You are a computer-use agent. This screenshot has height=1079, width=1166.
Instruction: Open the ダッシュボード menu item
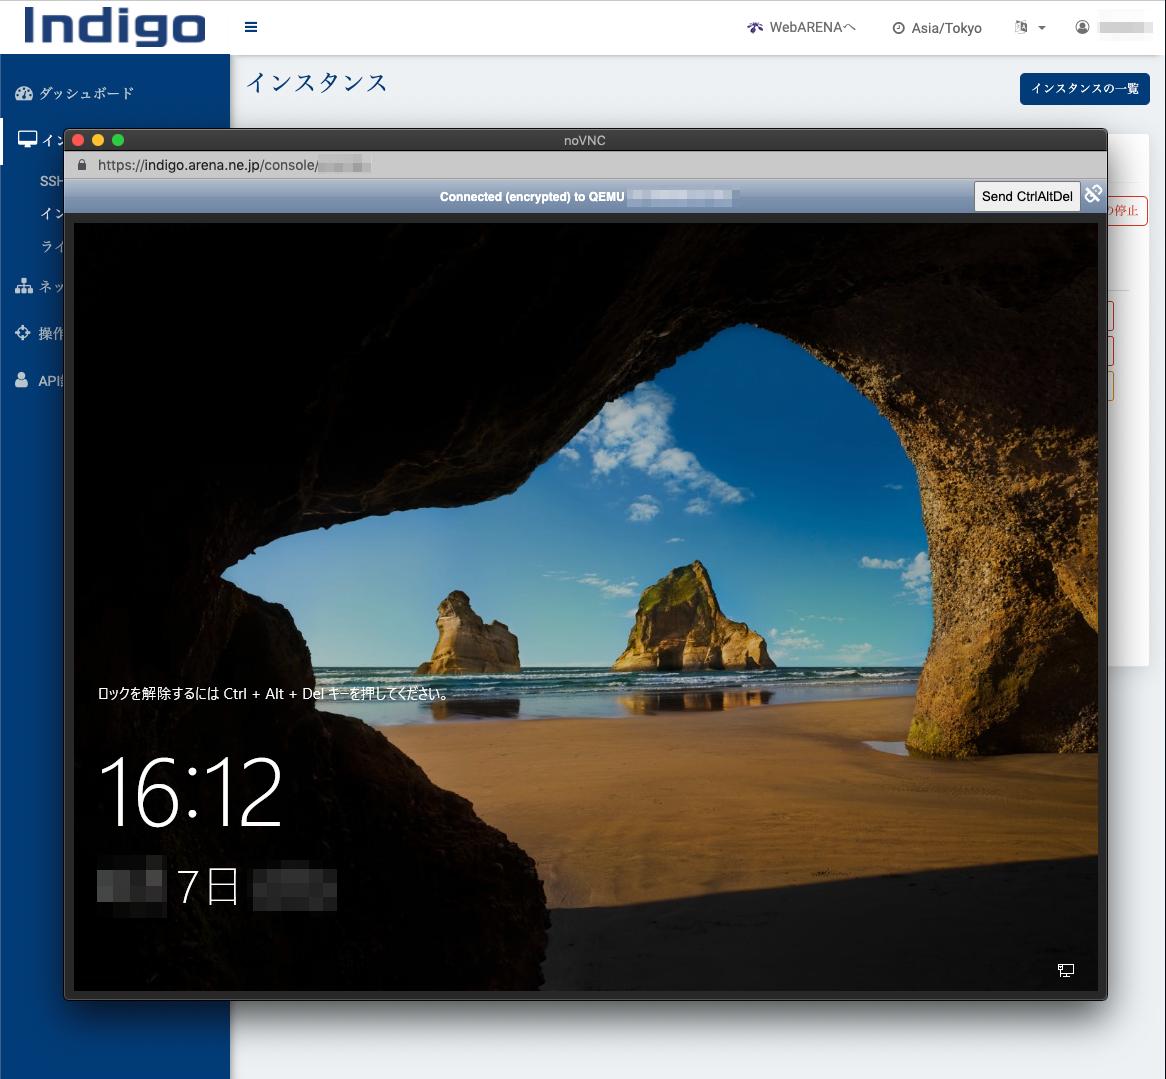[86, 93]
